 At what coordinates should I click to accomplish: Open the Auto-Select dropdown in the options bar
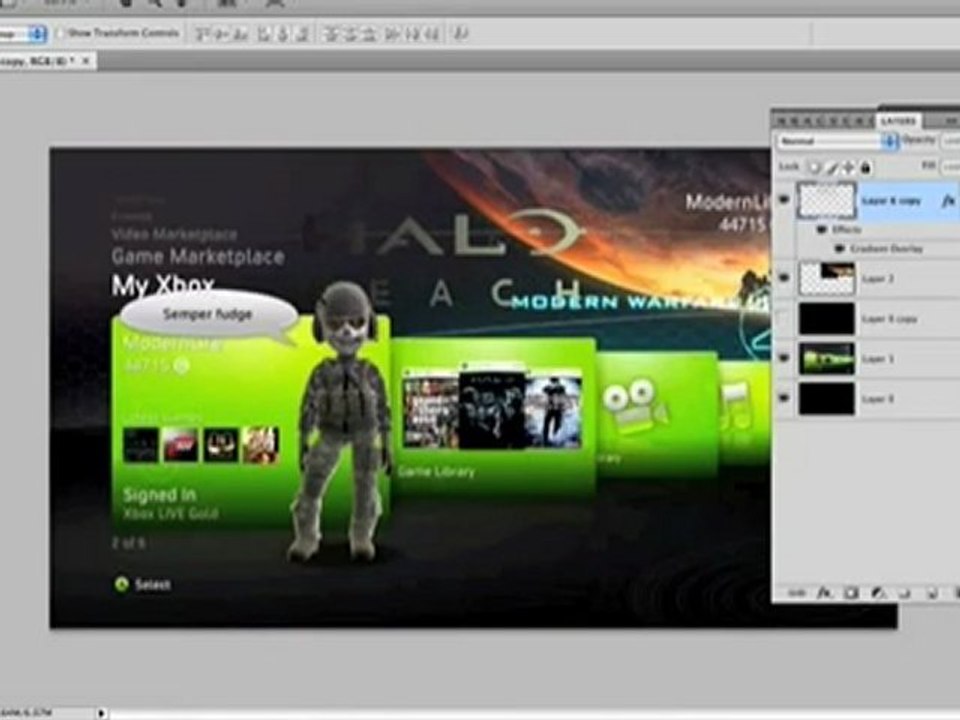(23, 33)
